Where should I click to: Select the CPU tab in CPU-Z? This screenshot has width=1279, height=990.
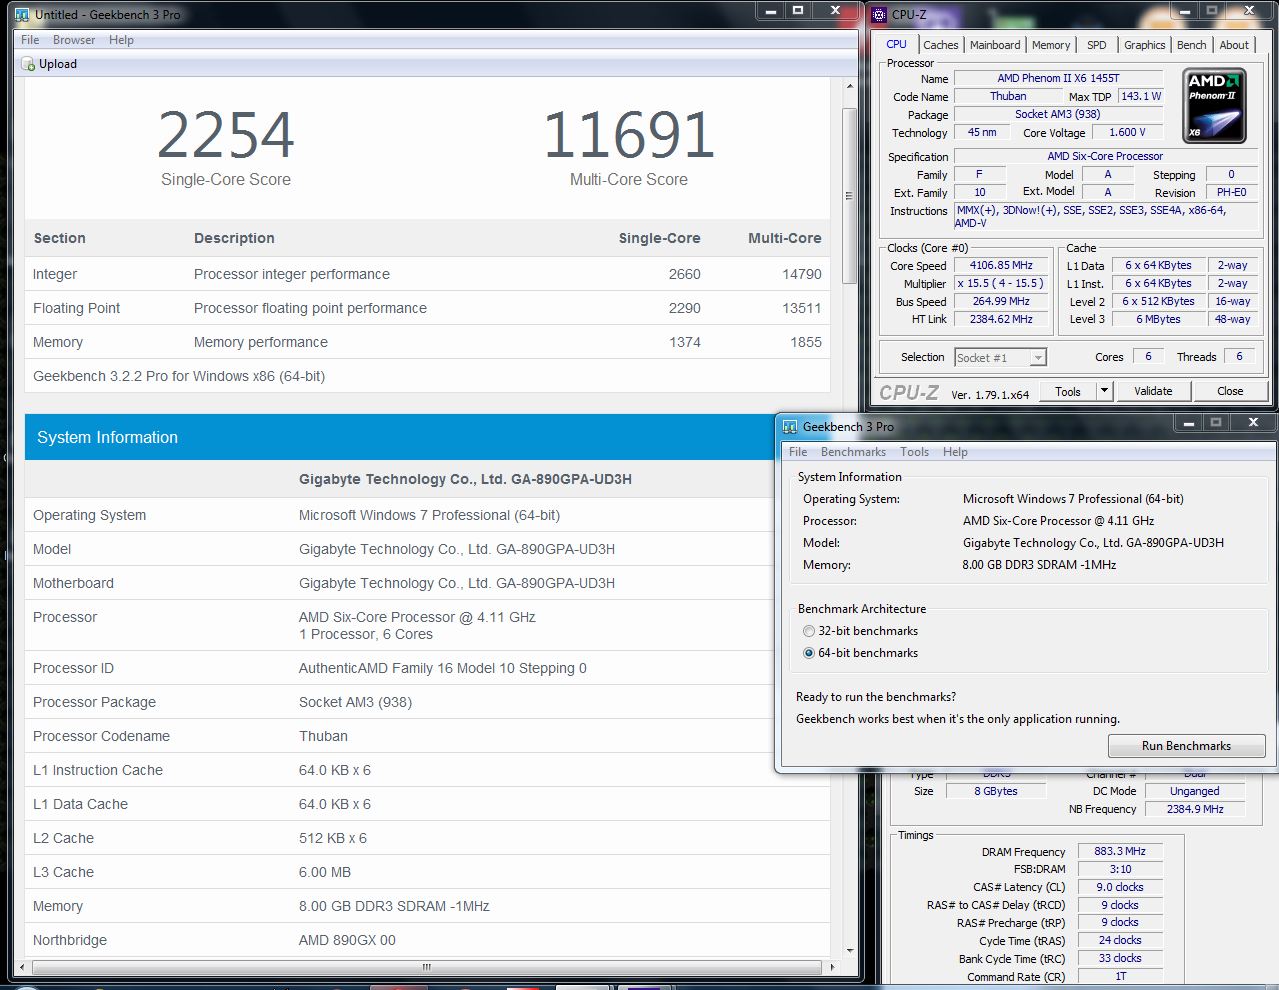(x=896, y=44)
